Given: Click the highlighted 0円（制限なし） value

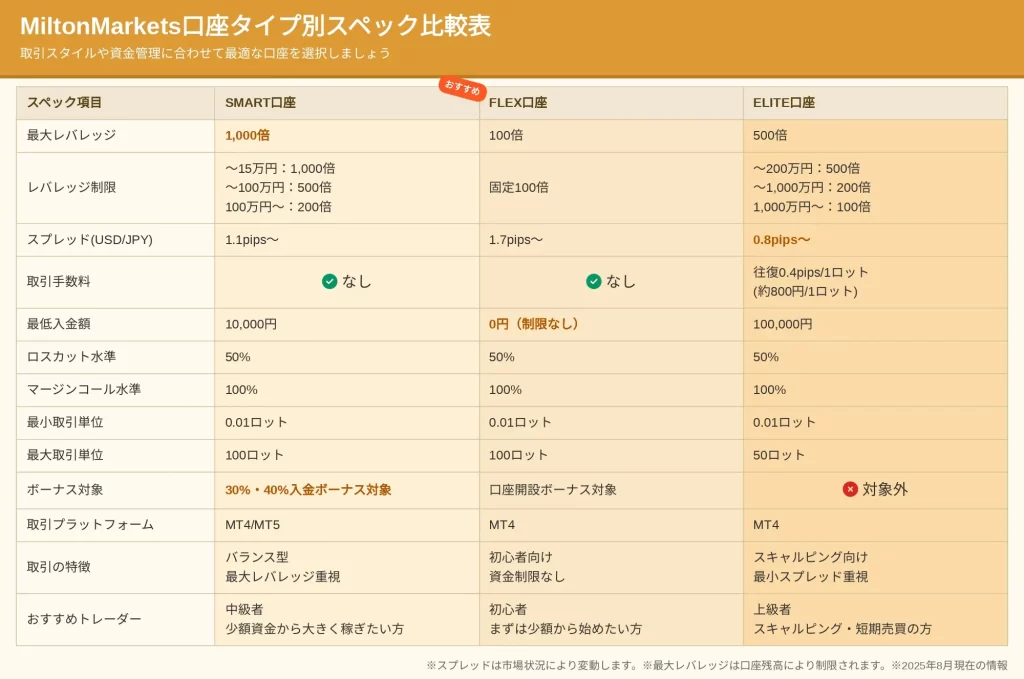Looking at the screenshot, I should click(x=534, y=324).
